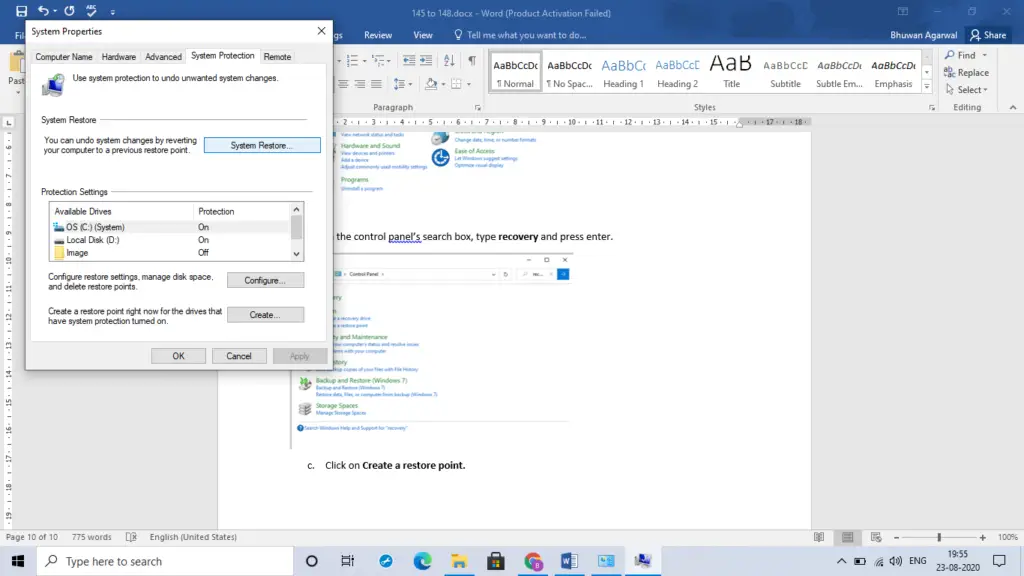Zoom out with the minus button in Word
This screenshot has height=576, width=1024.
897,537
